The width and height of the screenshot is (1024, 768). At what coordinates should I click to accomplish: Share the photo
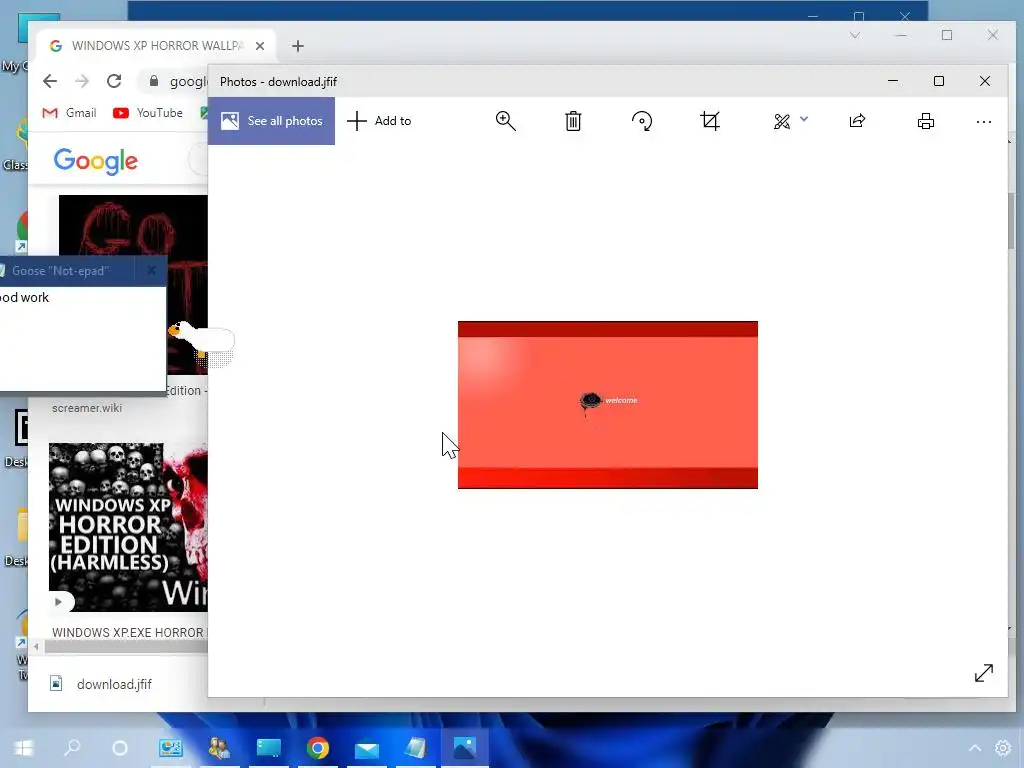coord(857,121)
